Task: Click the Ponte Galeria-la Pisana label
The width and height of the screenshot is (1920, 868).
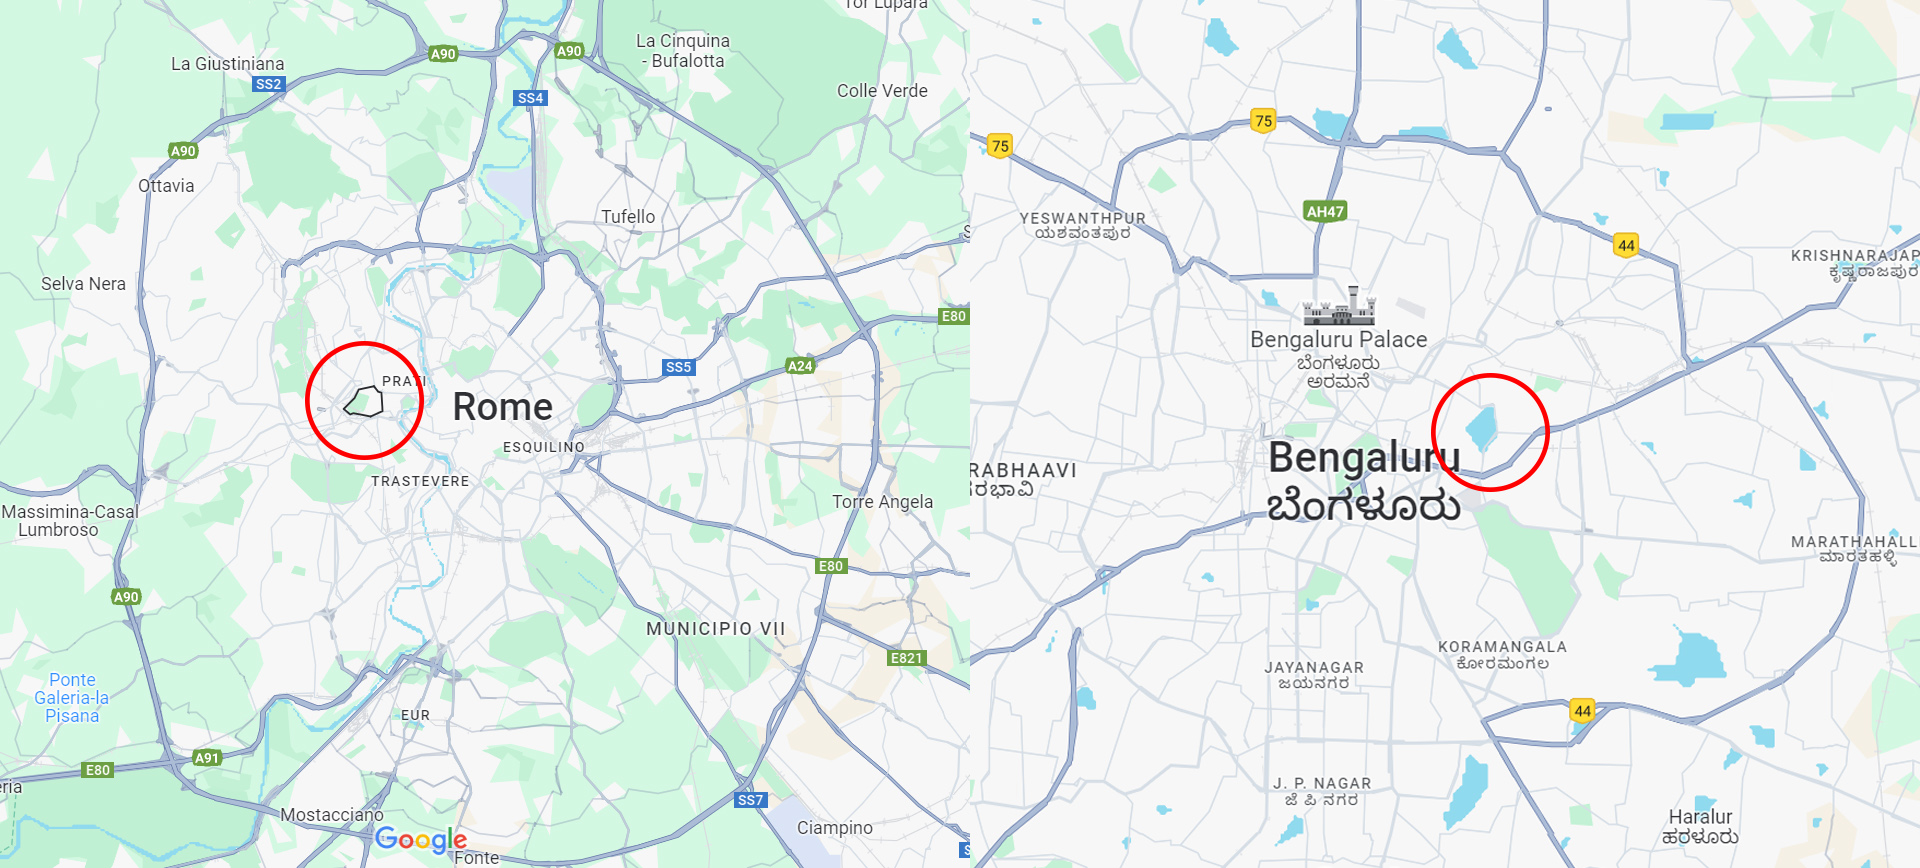Action: (72, 698)
